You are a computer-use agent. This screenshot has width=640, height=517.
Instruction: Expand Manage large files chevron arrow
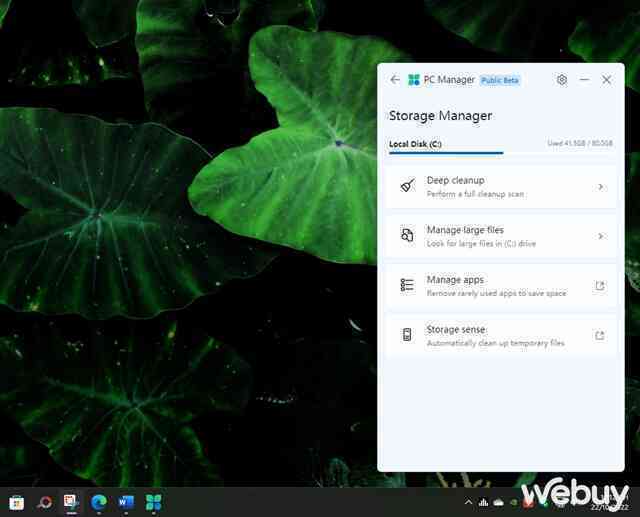600,236
